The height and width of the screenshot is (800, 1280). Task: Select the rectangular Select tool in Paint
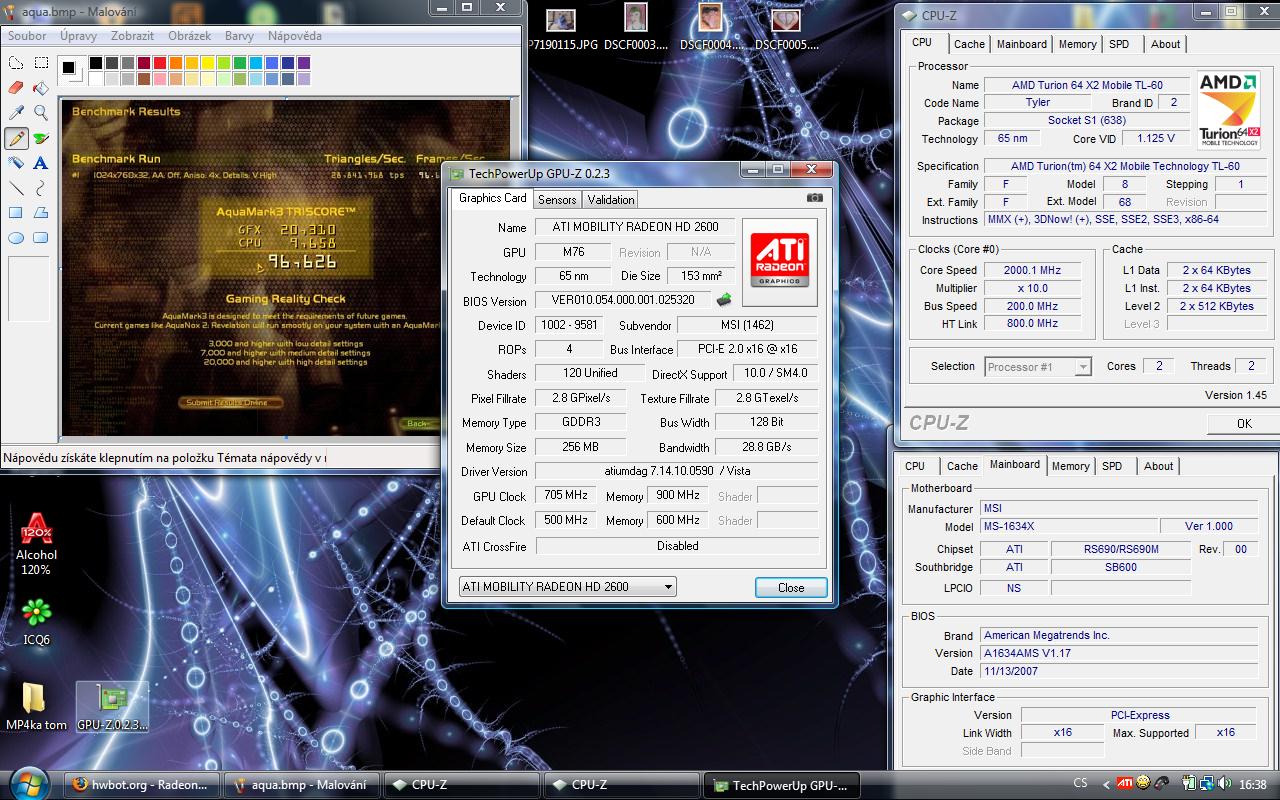(x=41, y=63)
